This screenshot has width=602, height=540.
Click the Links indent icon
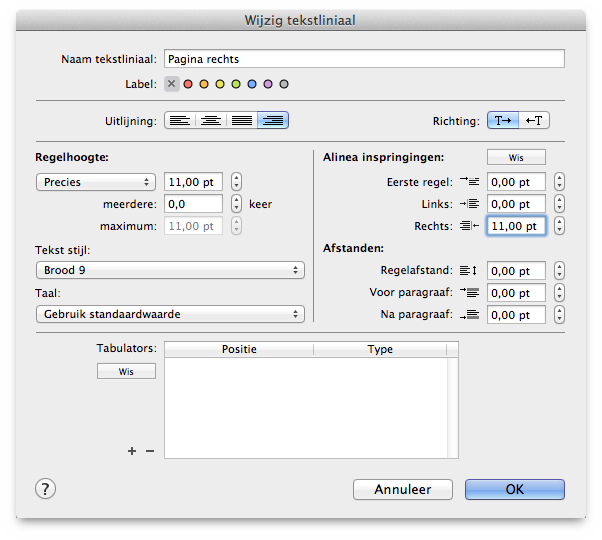click(x=470, y=204)
